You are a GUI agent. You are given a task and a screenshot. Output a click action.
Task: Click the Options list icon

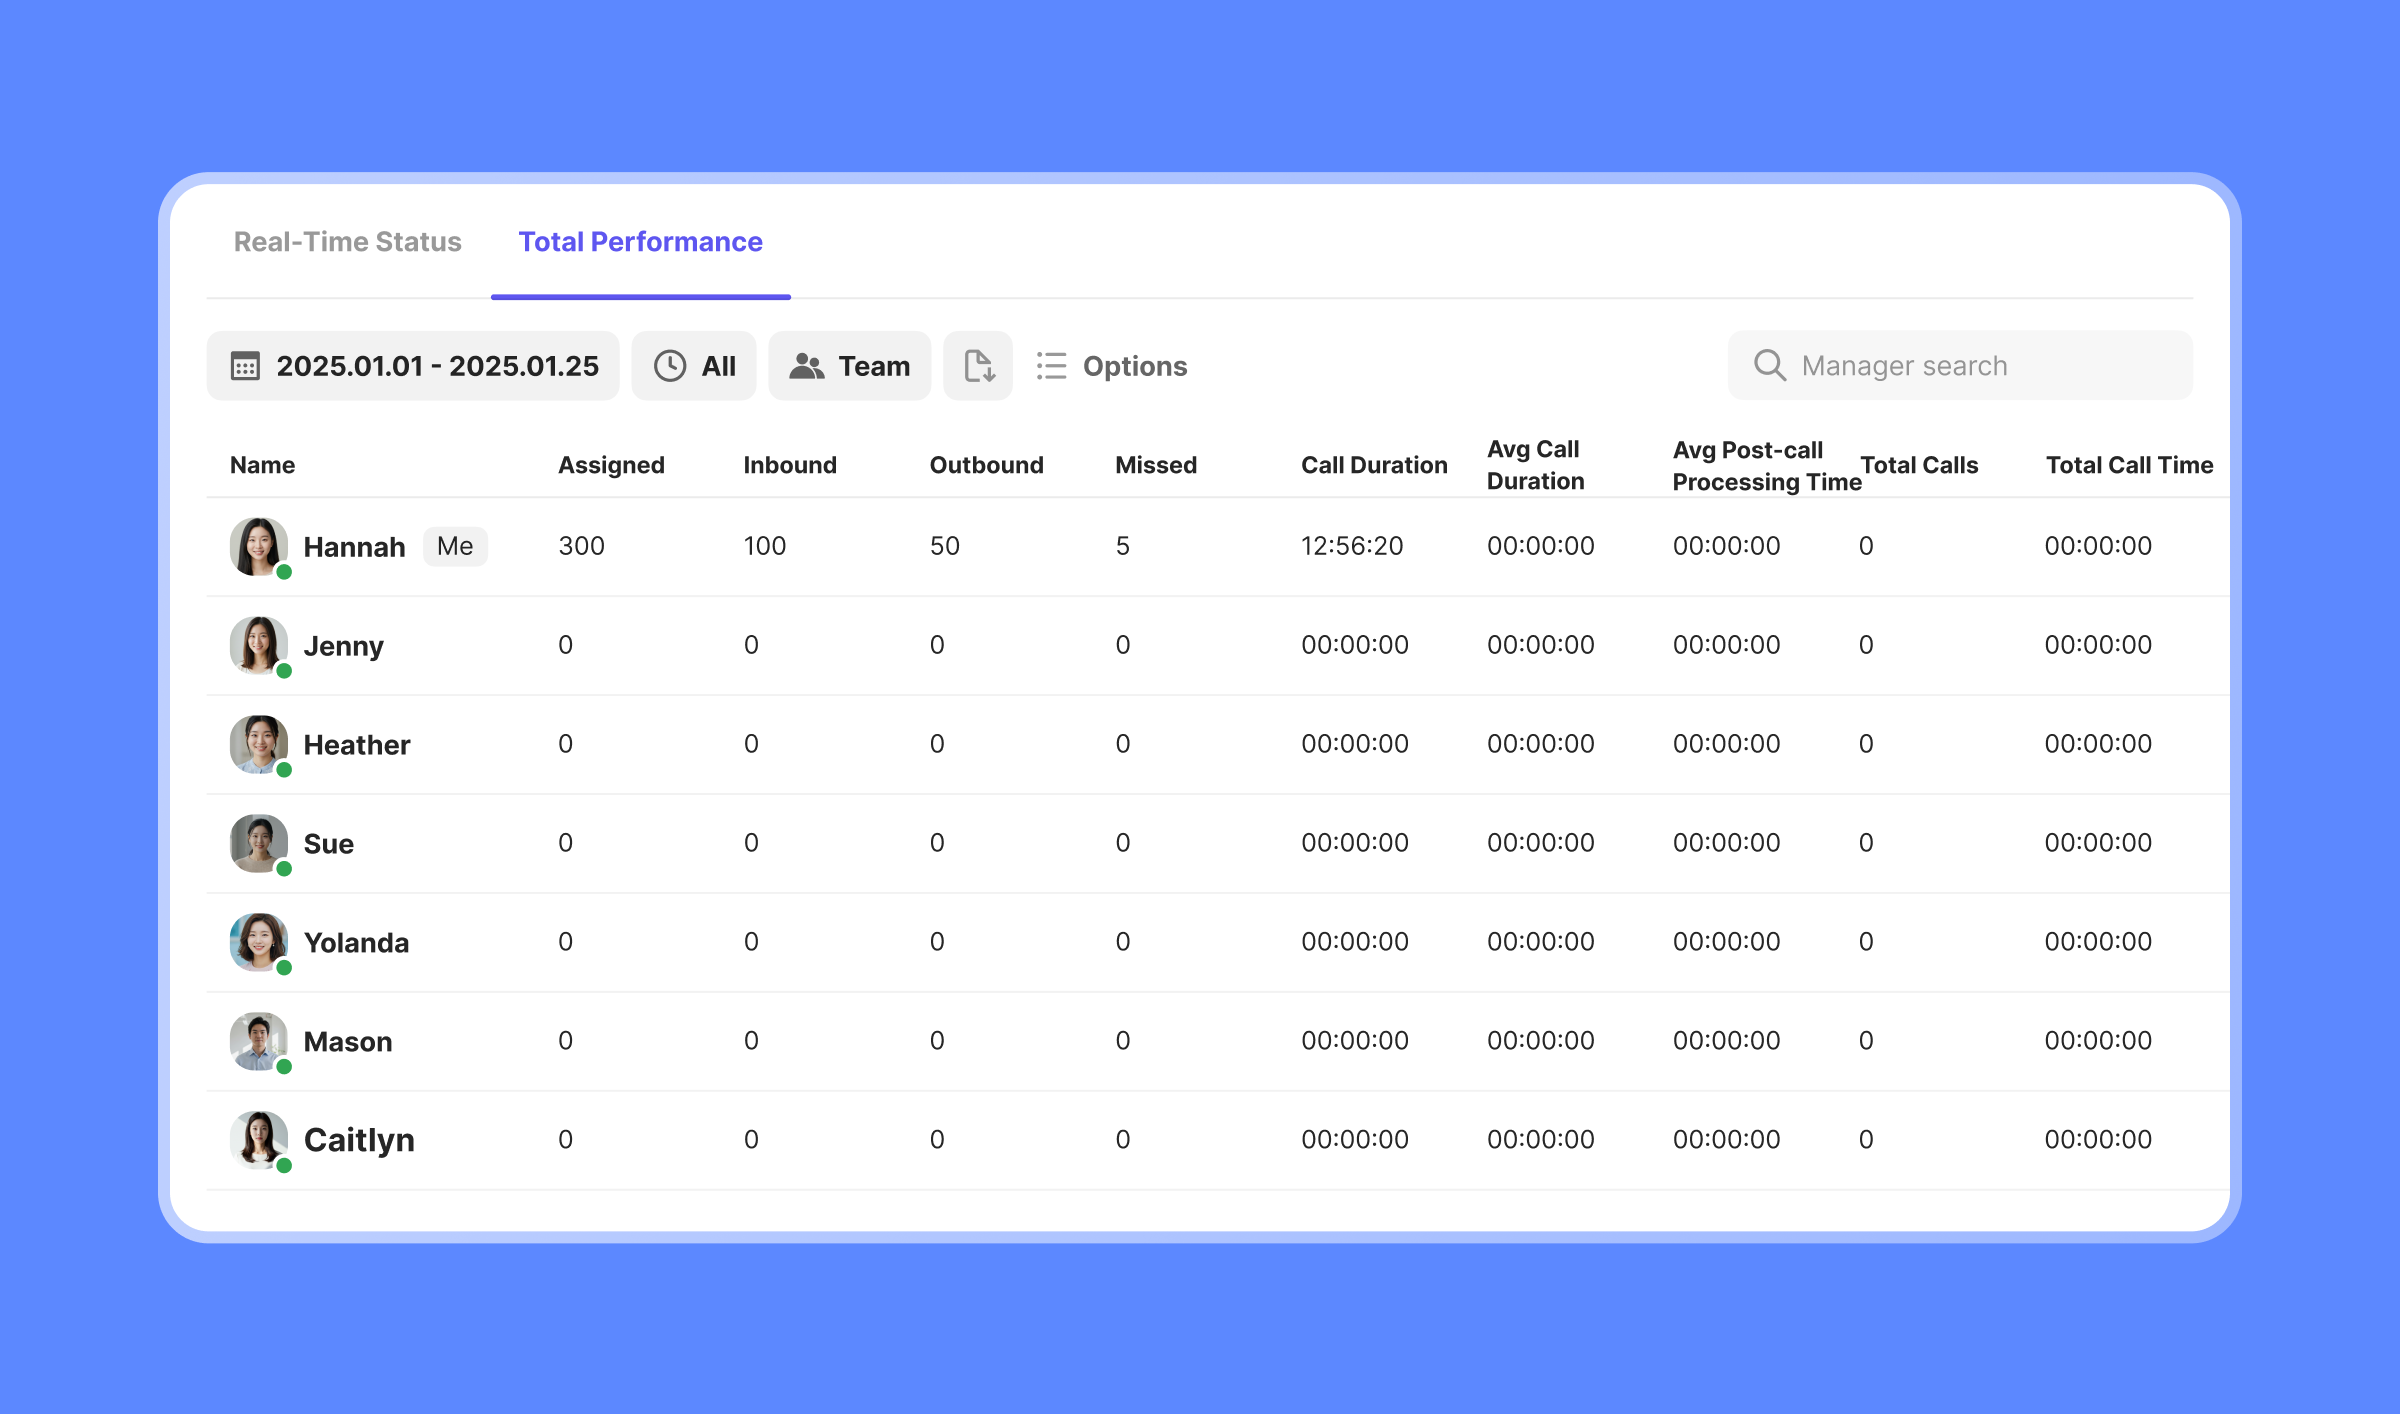[1051, 366]
